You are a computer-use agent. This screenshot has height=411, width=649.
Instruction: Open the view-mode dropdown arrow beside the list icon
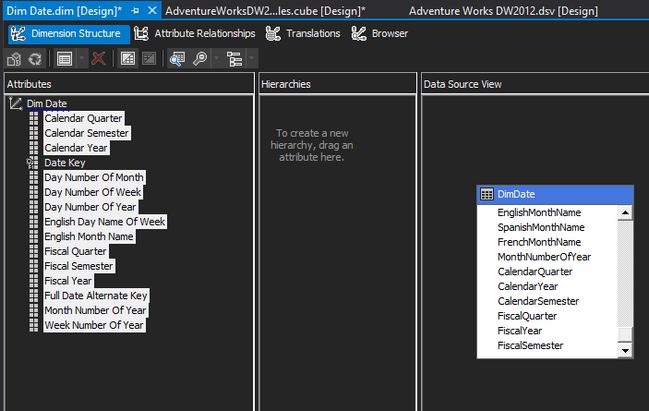[82, 59]
